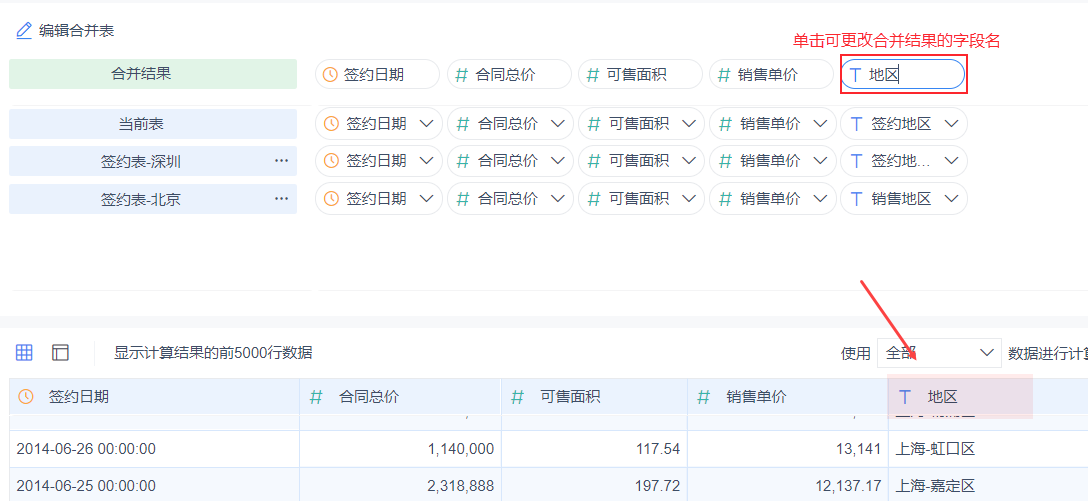Expand 签约日期 dropdown in 当前表 row

tap(426, 124)
